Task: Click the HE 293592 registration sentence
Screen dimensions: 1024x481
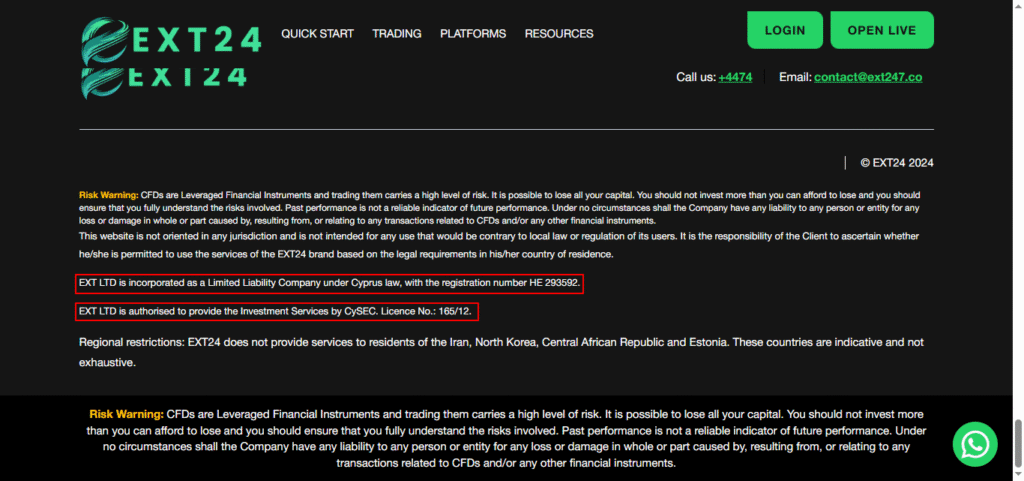Action: tap(329, 284)
